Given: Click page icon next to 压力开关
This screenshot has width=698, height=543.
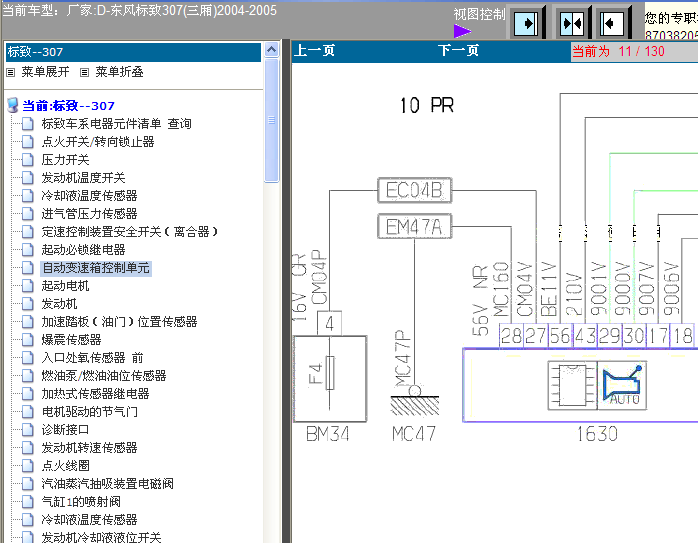Looking at the screenshot, I should pyautogui.click(x=28, y=159).
